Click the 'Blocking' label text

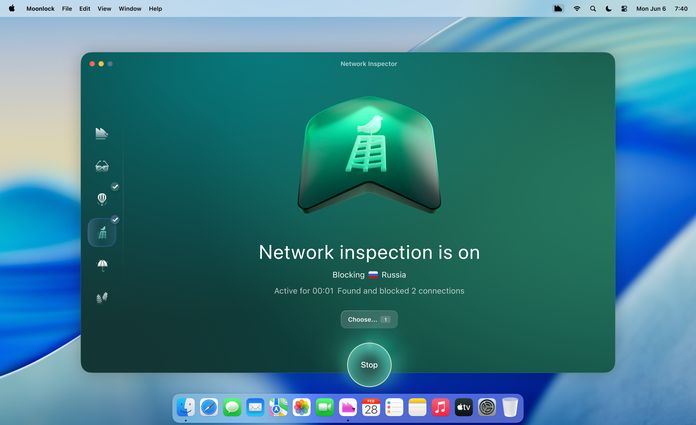pos(348,275)
